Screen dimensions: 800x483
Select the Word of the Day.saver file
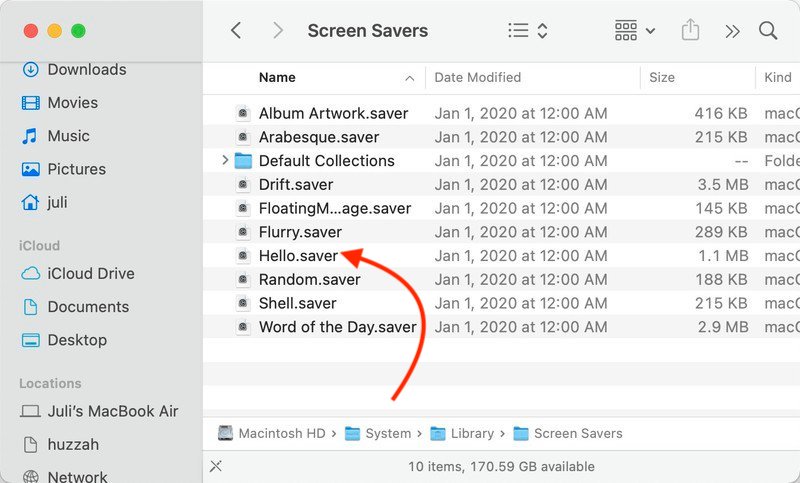tap(337, 327)
